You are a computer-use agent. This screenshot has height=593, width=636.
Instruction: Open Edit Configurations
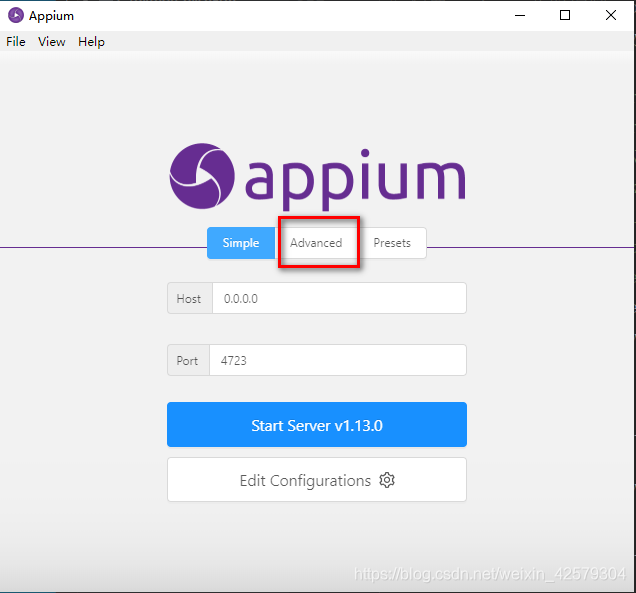point(317,480)
